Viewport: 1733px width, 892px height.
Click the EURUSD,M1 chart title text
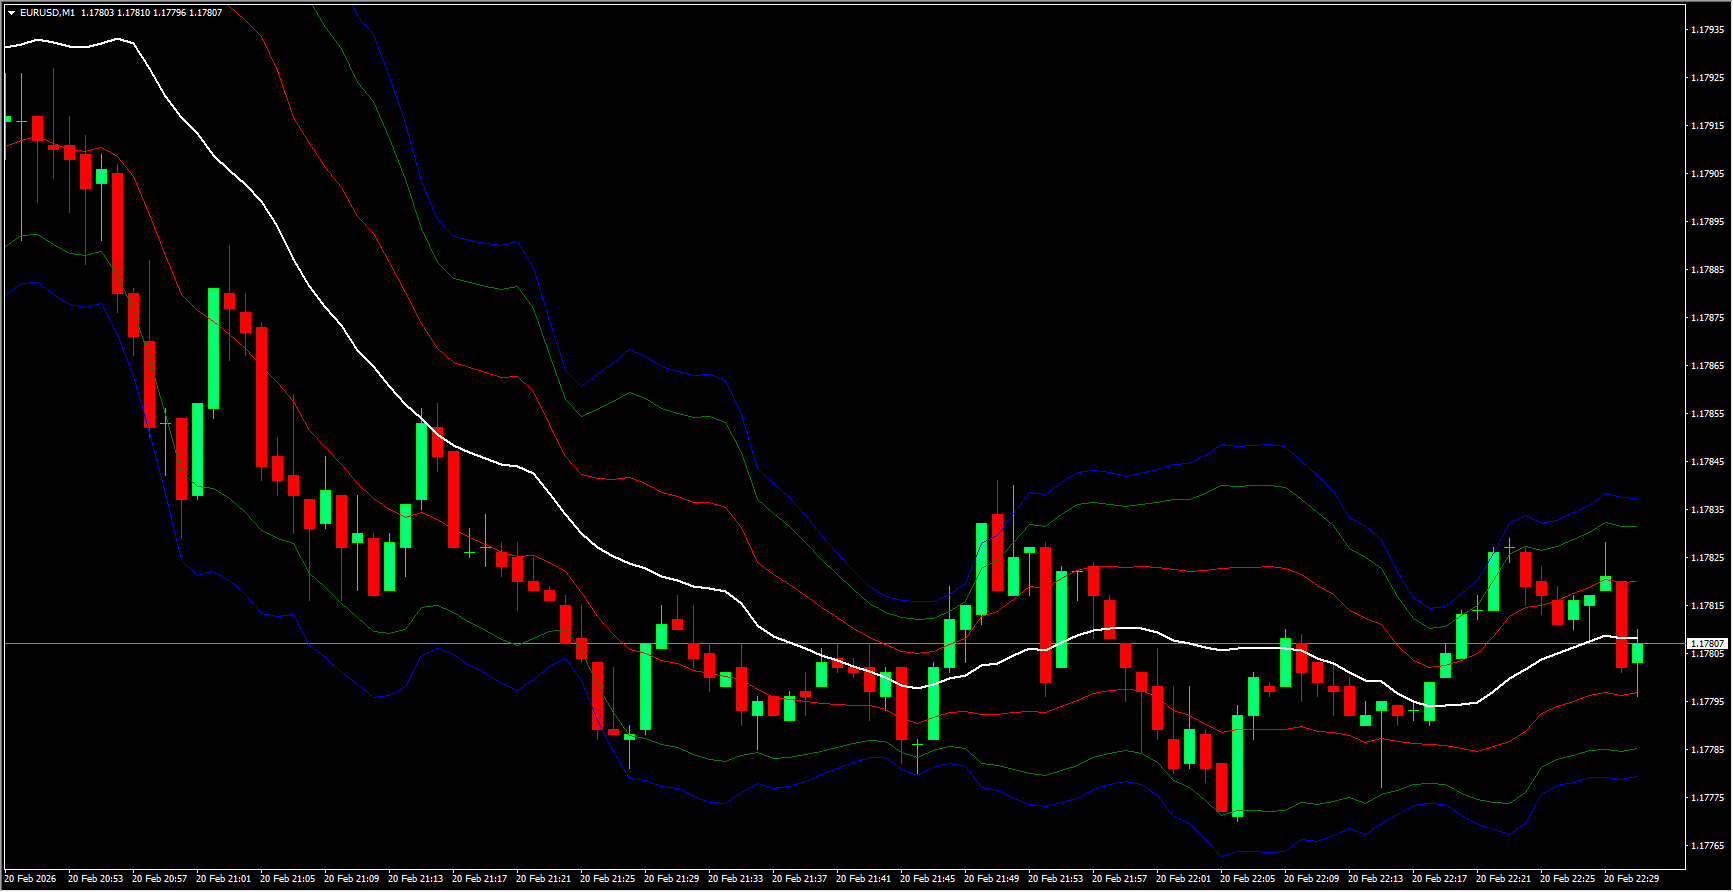47,13
